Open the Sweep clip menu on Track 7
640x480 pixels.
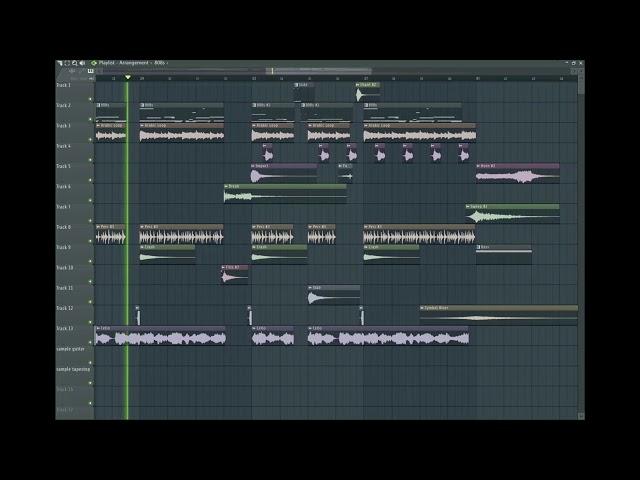(468, 207)
